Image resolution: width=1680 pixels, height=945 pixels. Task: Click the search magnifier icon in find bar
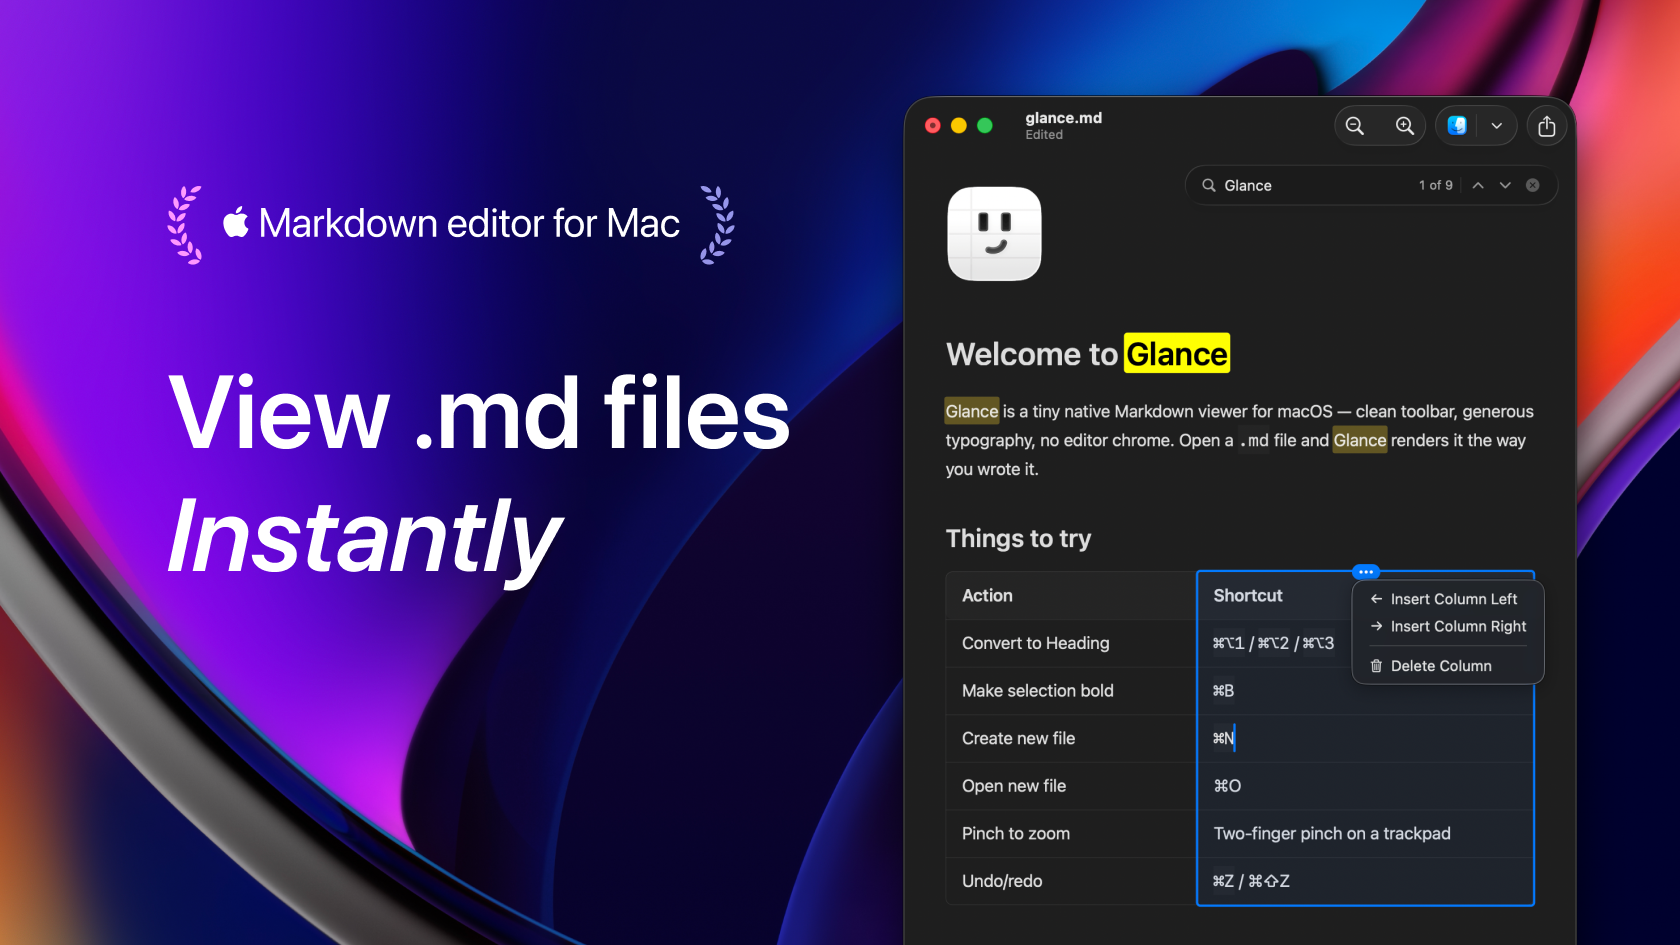coord(1209,185)
